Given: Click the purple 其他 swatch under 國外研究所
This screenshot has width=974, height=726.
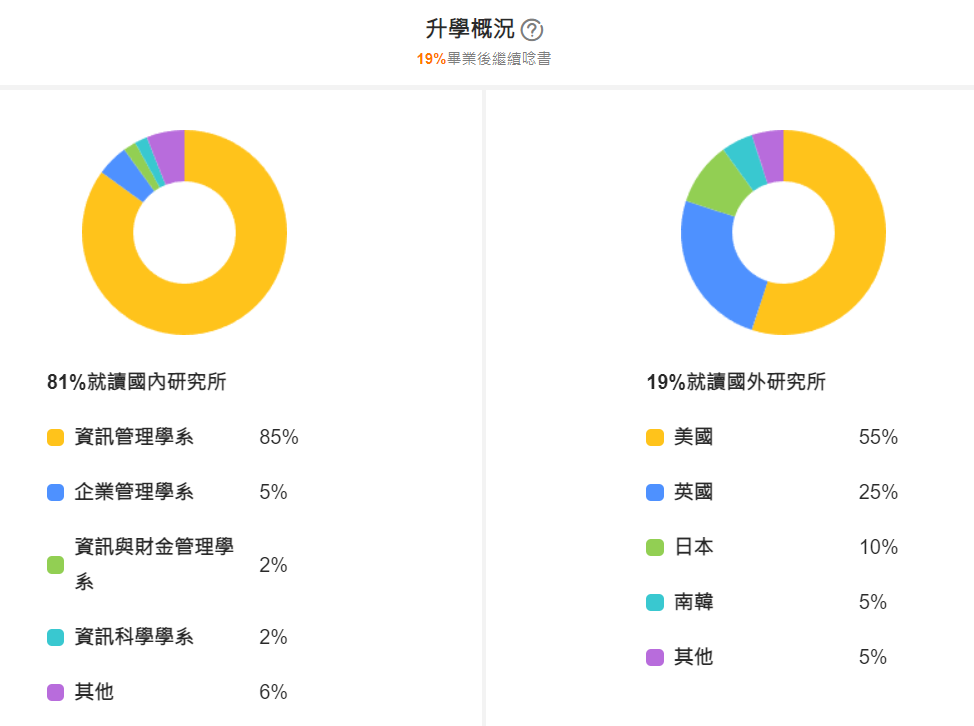Looking at the screenshot, I should pyautogui.click(x=656, y=657).
